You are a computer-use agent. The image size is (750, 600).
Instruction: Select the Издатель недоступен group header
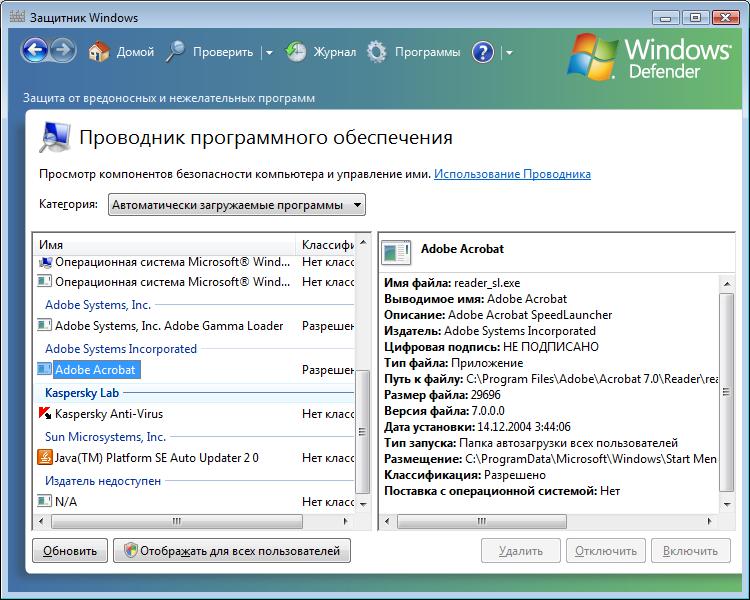pyautogui.click(x=103, y=481)
